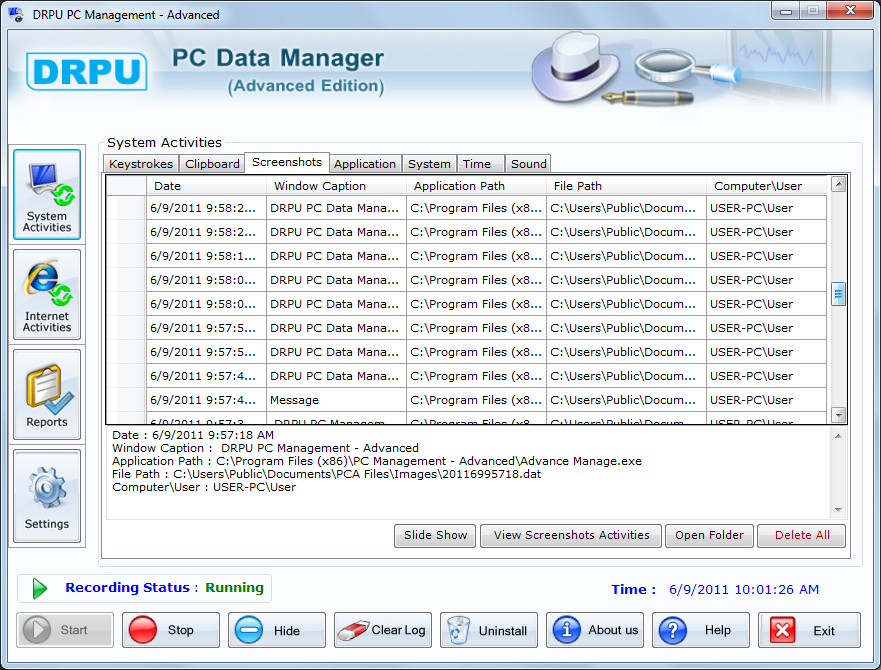This screenshot has width=881, height=670.
Task: Click the screenshot list scrollbar up arrow
Action: (838, 184)
